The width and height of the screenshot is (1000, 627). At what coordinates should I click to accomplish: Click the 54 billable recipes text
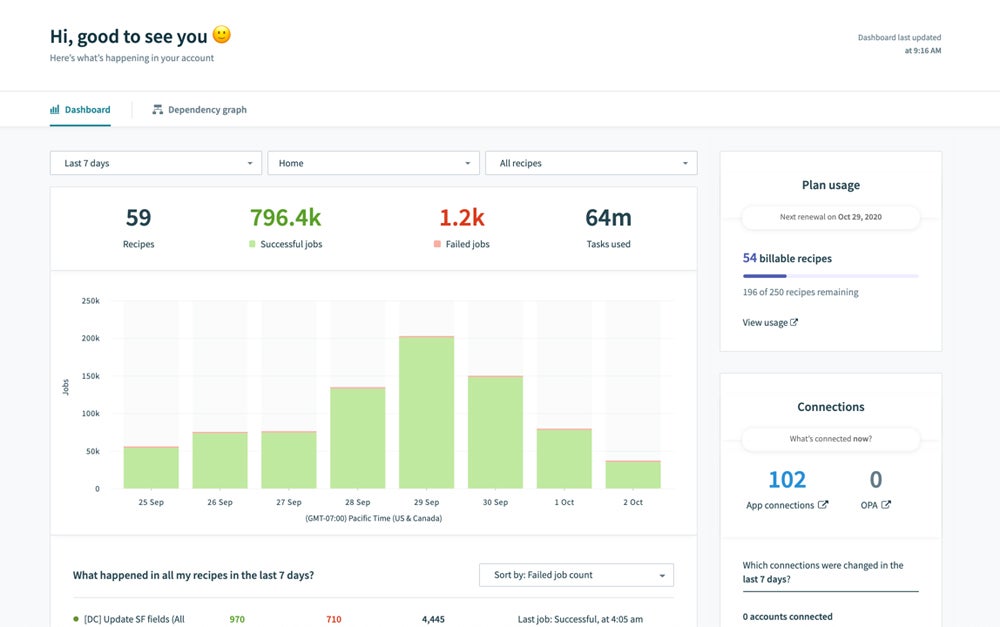787,258
